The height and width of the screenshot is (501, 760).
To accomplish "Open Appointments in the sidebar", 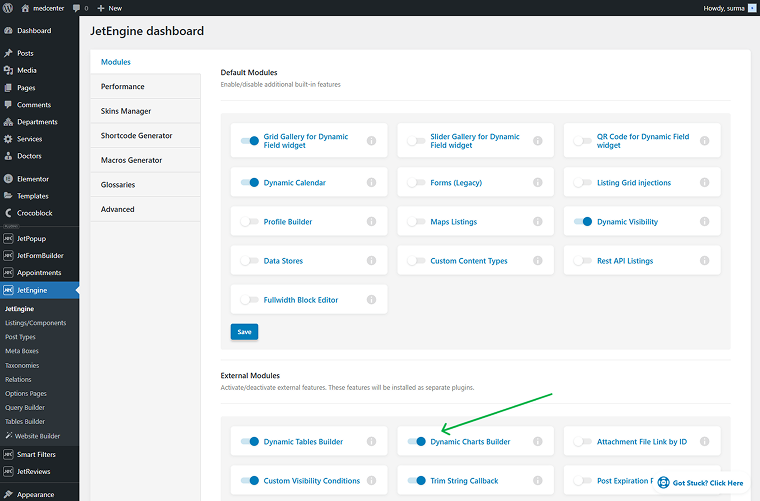I will coord(39,272).
